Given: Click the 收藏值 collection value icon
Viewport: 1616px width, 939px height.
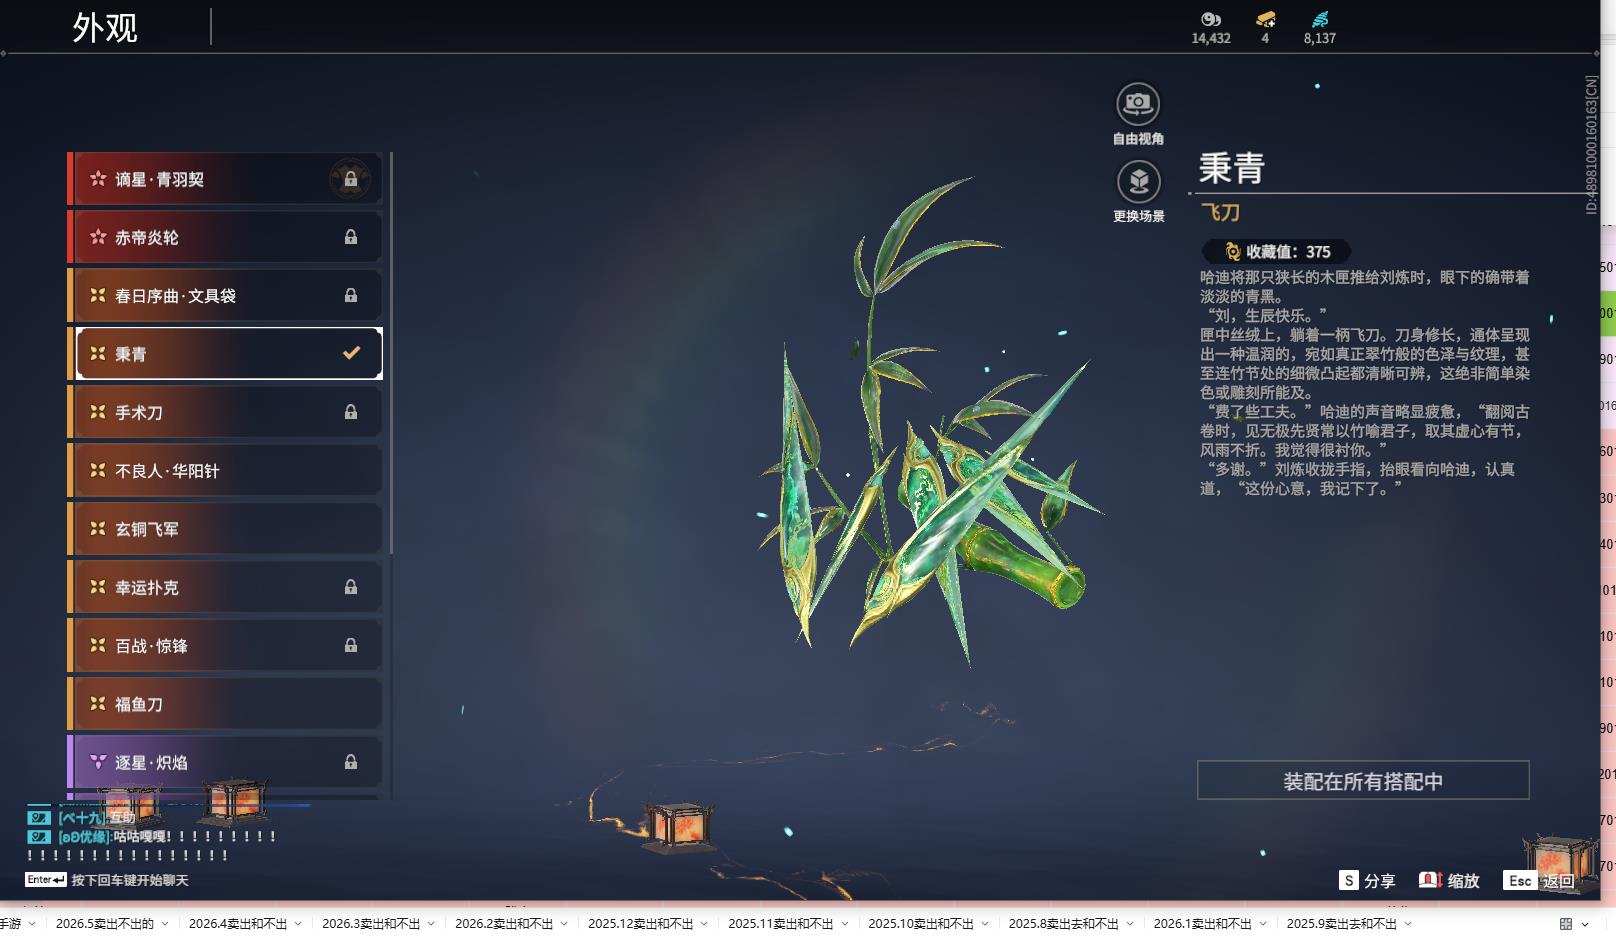Looking at the screenshot, I should [x=1232, y=252].
